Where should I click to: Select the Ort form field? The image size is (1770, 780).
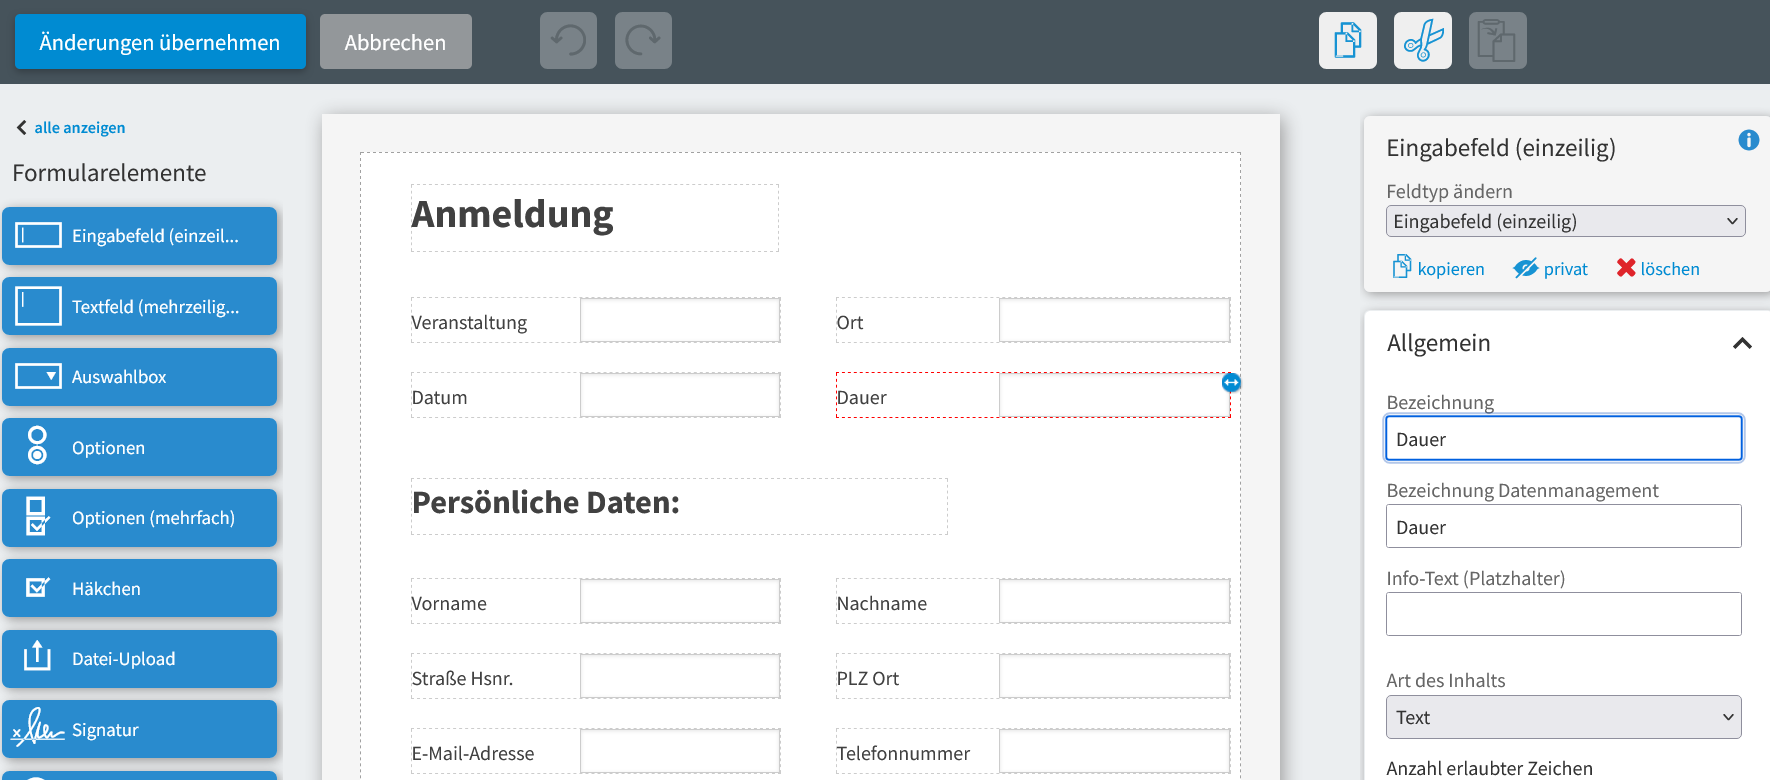1033,320
